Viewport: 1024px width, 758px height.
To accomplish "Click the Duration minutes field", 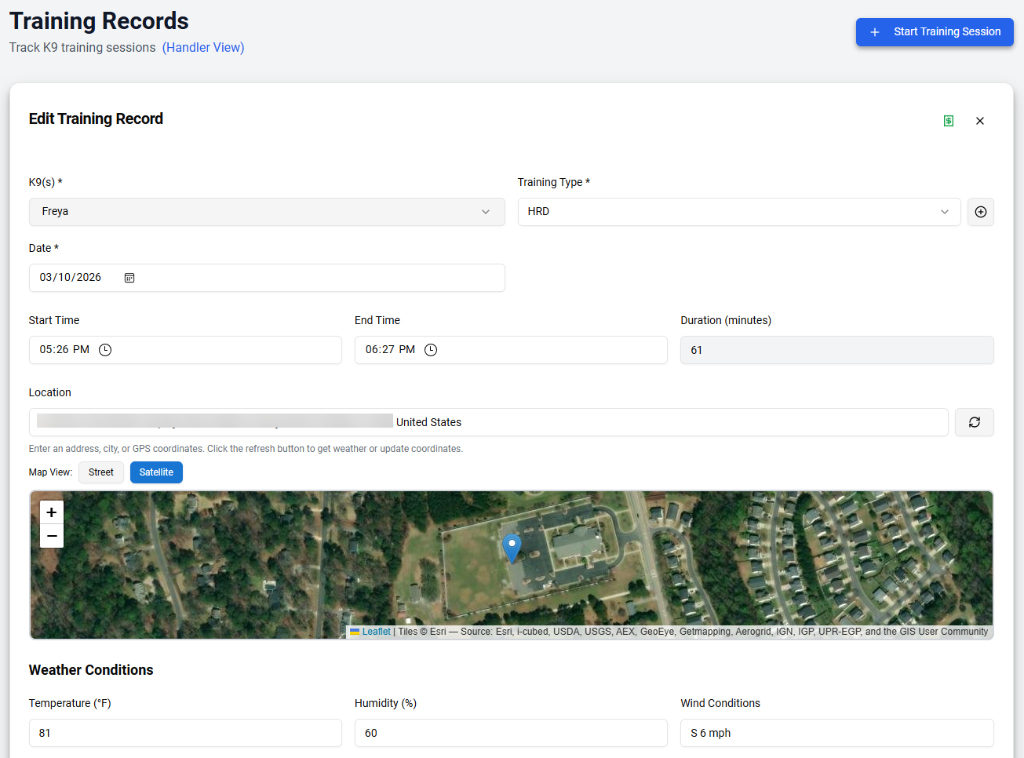I will coord(837,350).
